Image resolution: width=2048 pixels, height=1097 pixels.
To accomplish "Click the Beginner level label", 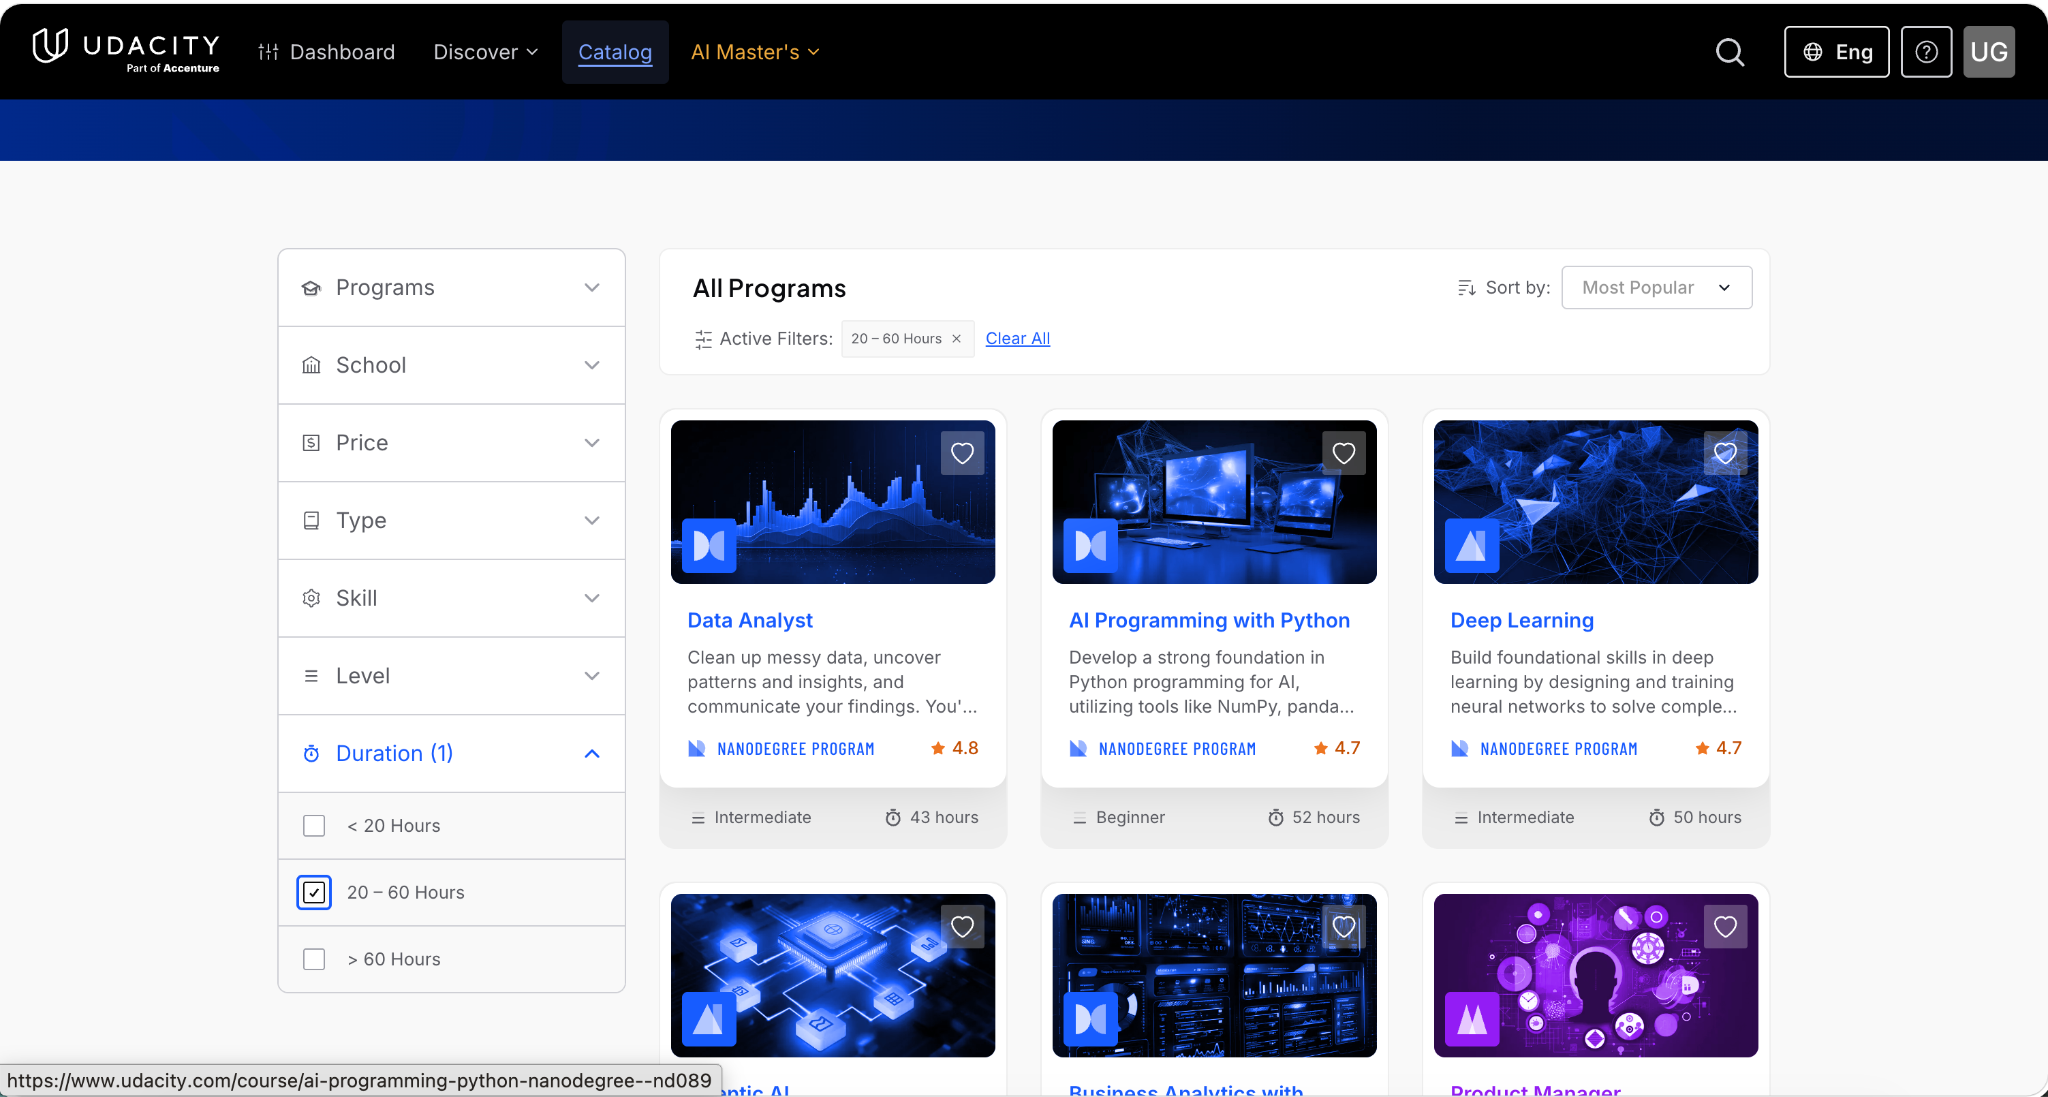I will coord(1130,818).
